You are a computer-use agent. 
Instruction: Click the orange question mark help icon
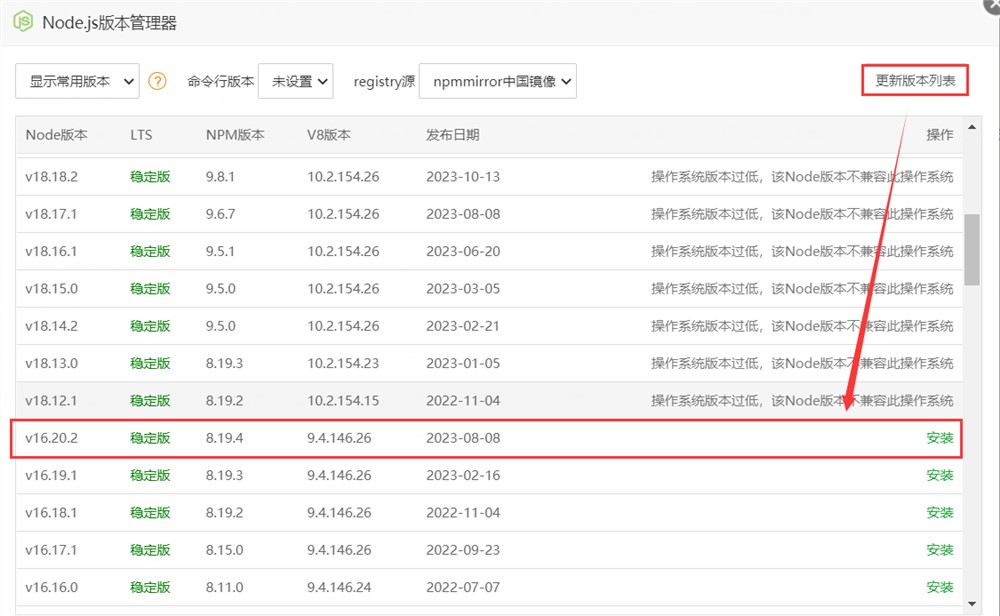coord(157,82)
